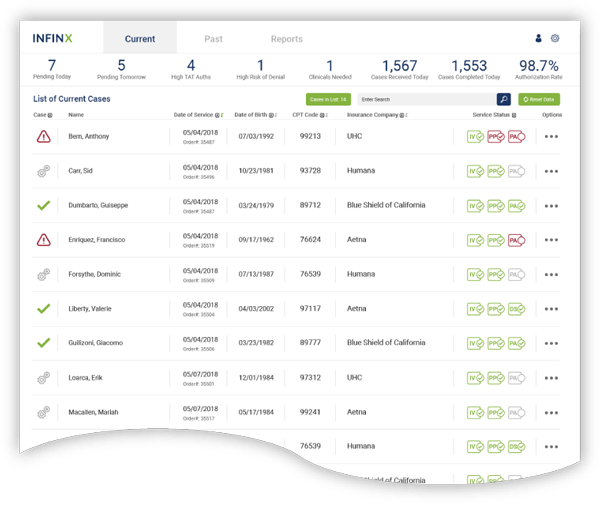Click gray PA status for Carr, Sid
This screenshot has height=523, width=600.
[x=517, y=171]
